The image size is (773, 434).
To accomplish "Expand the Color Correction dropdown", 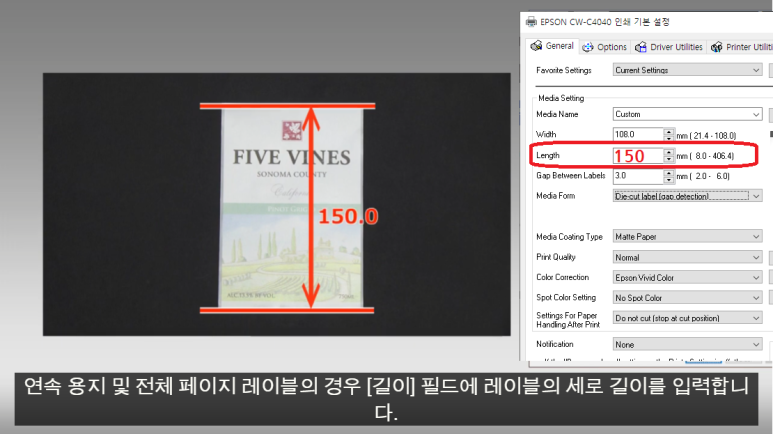I will (688, 278).
